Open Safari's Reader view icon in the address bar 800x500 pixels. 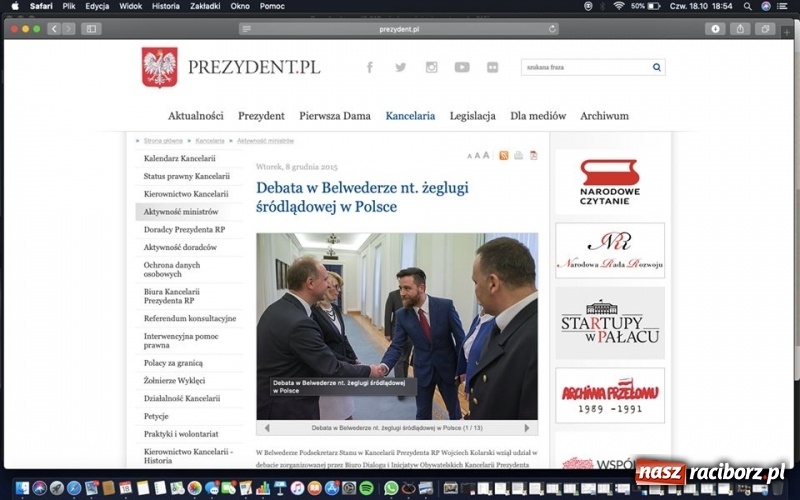click(246, 29)
